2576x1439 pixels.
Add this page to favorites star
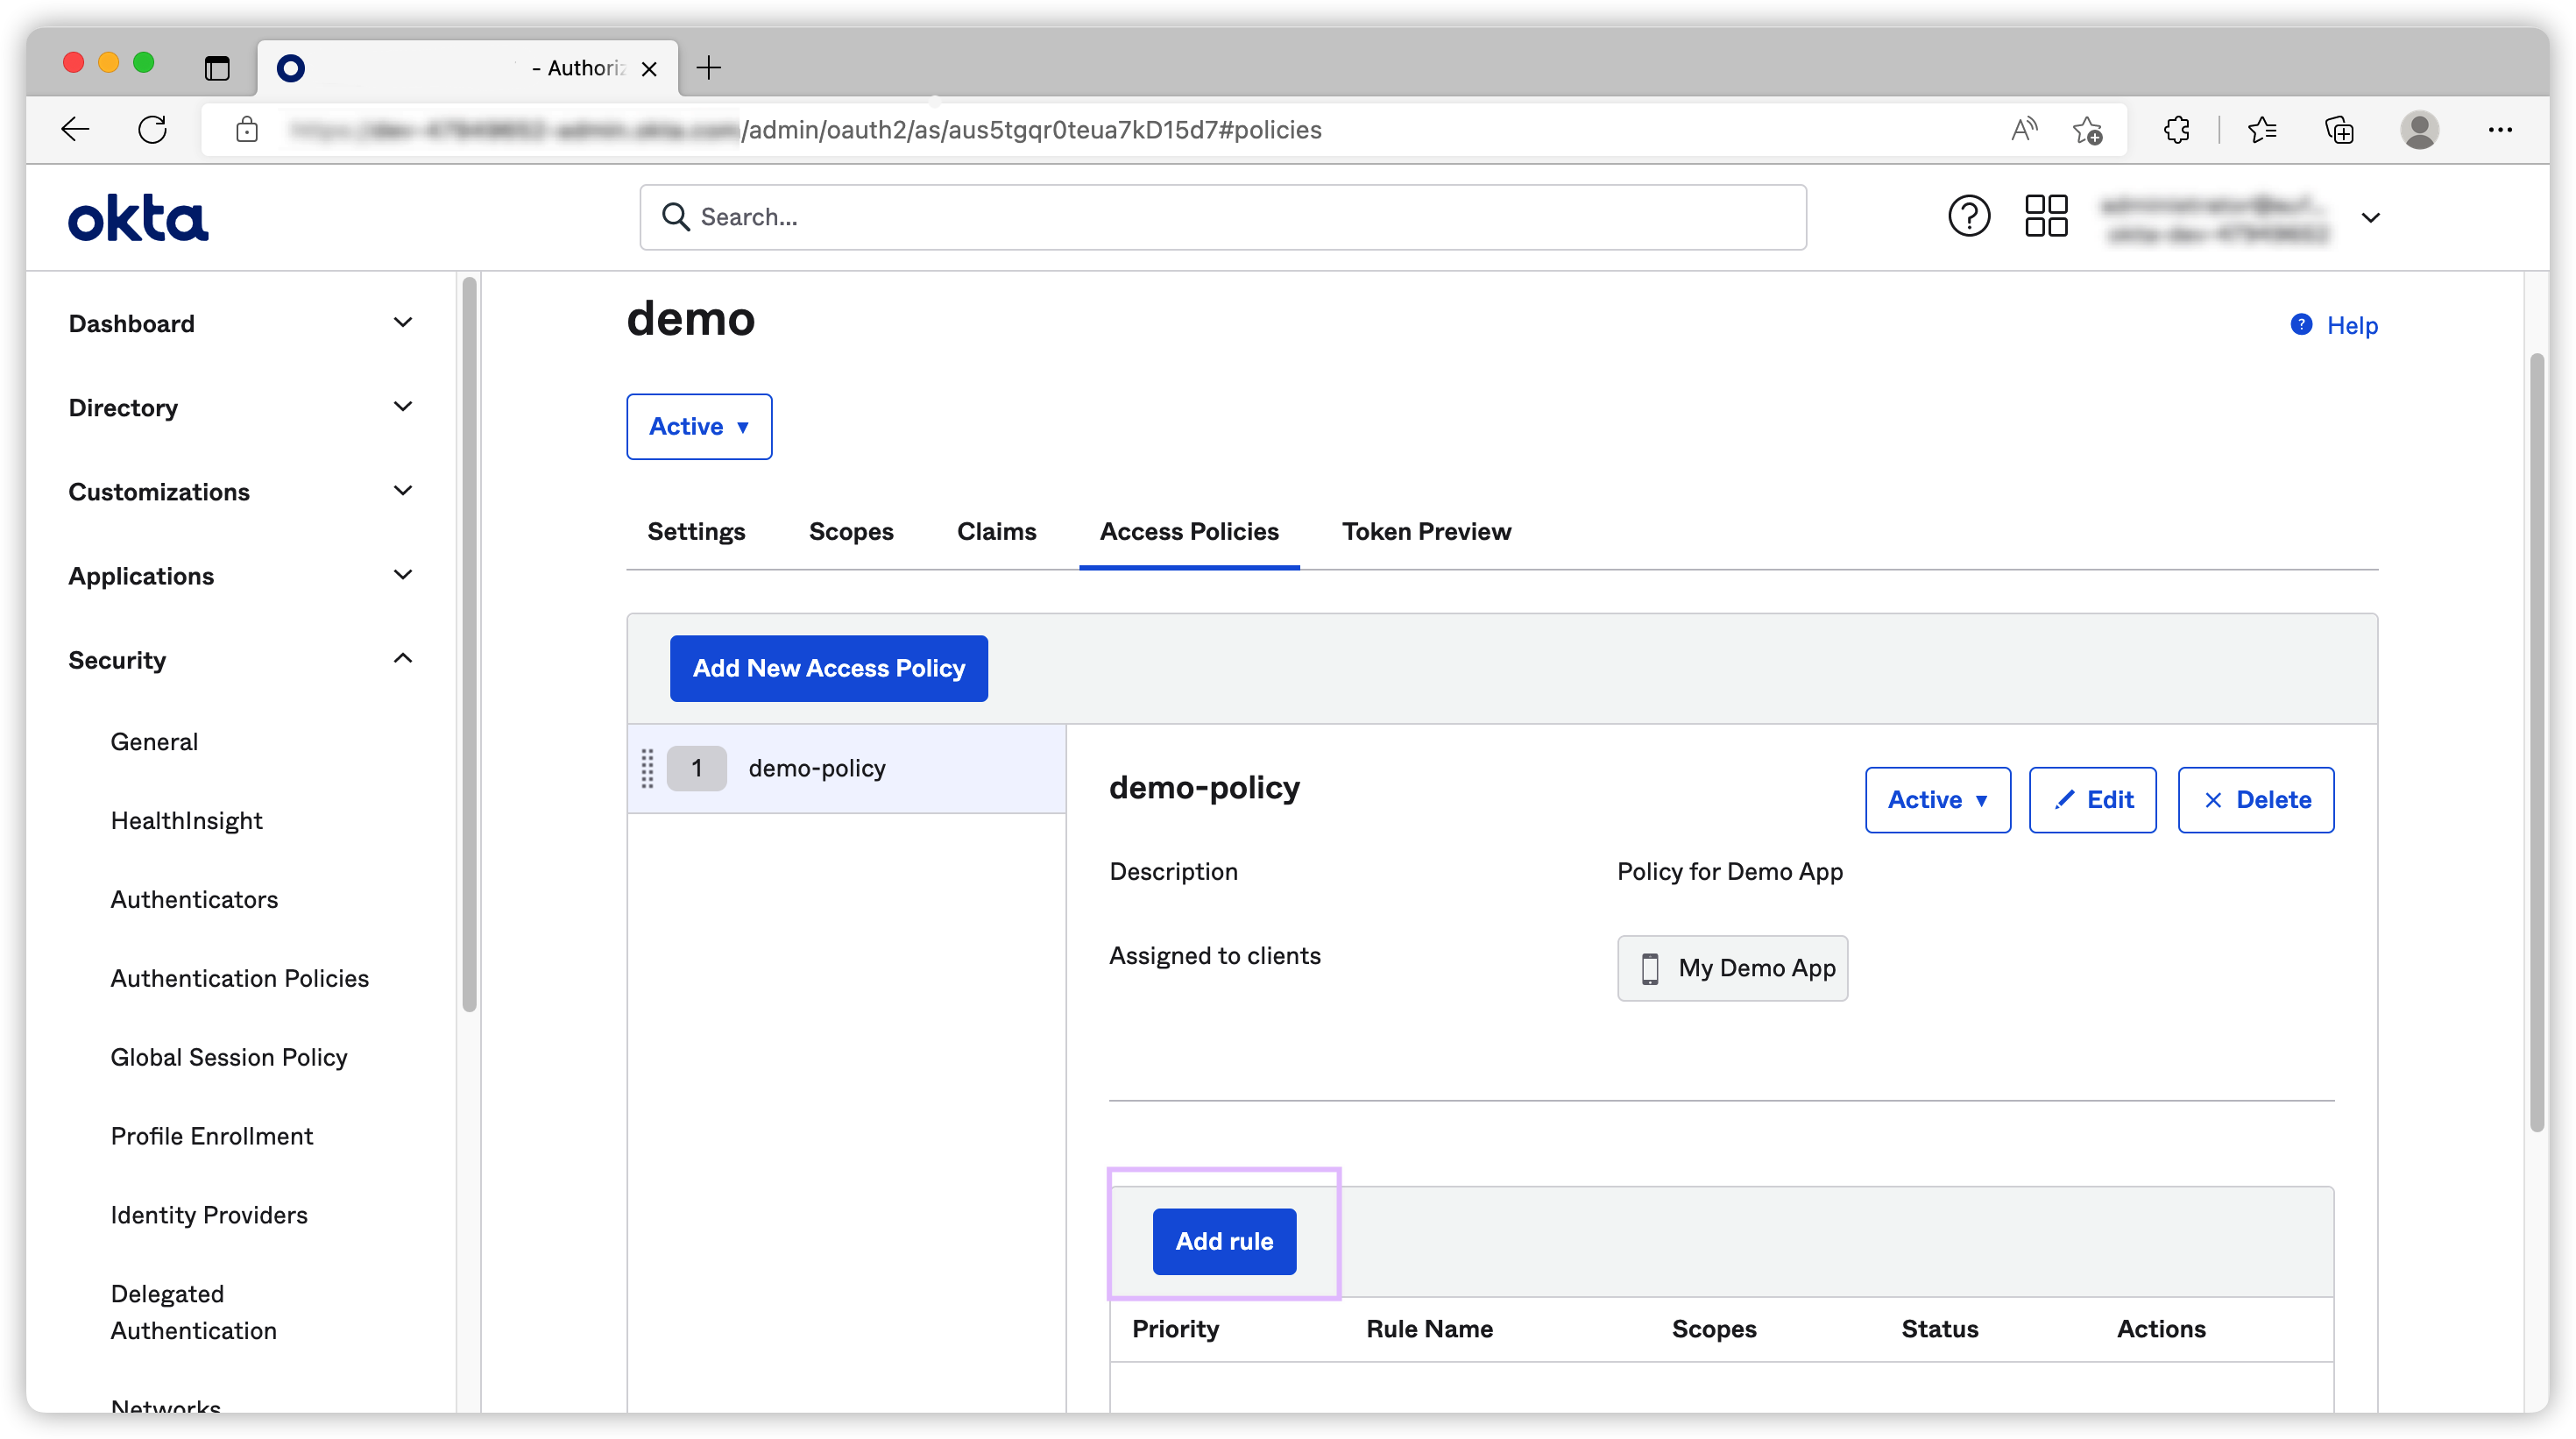tap(2087, 130)
